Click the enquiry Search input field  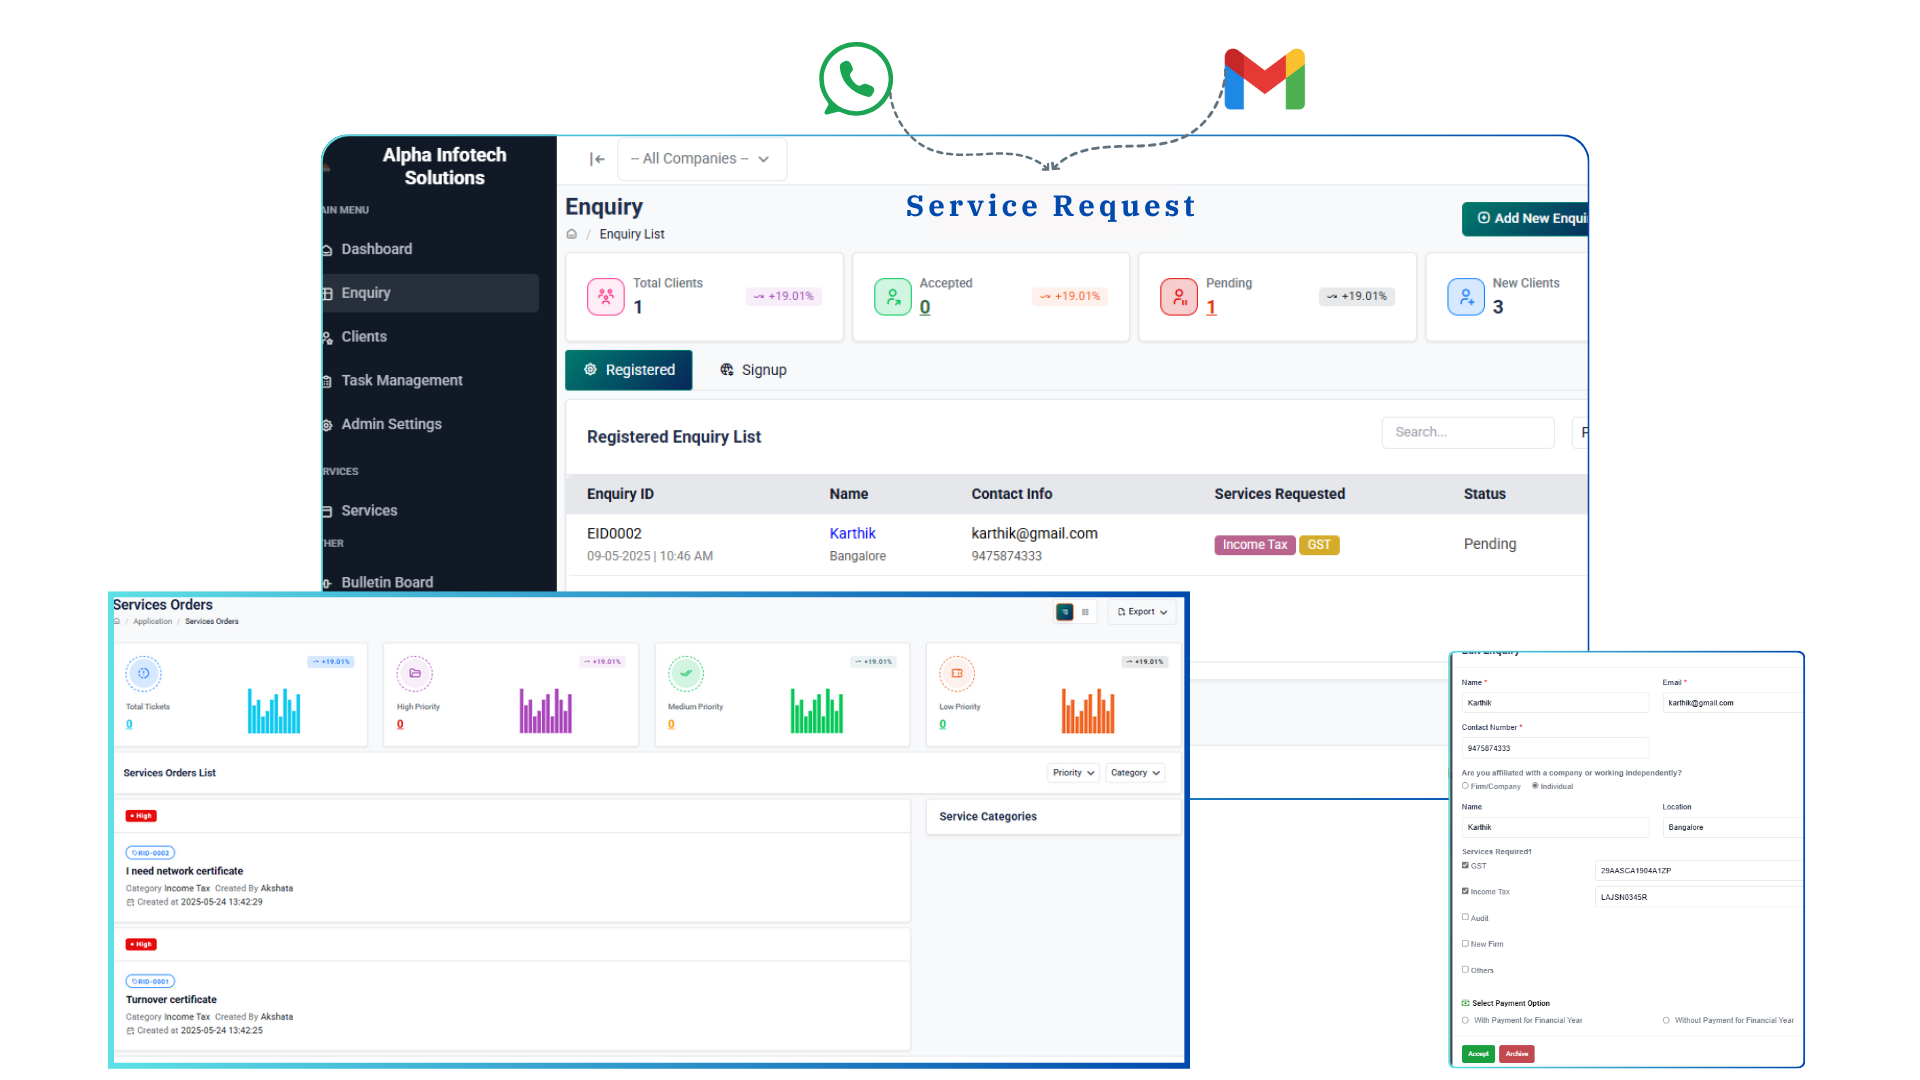click(1467, 432)
